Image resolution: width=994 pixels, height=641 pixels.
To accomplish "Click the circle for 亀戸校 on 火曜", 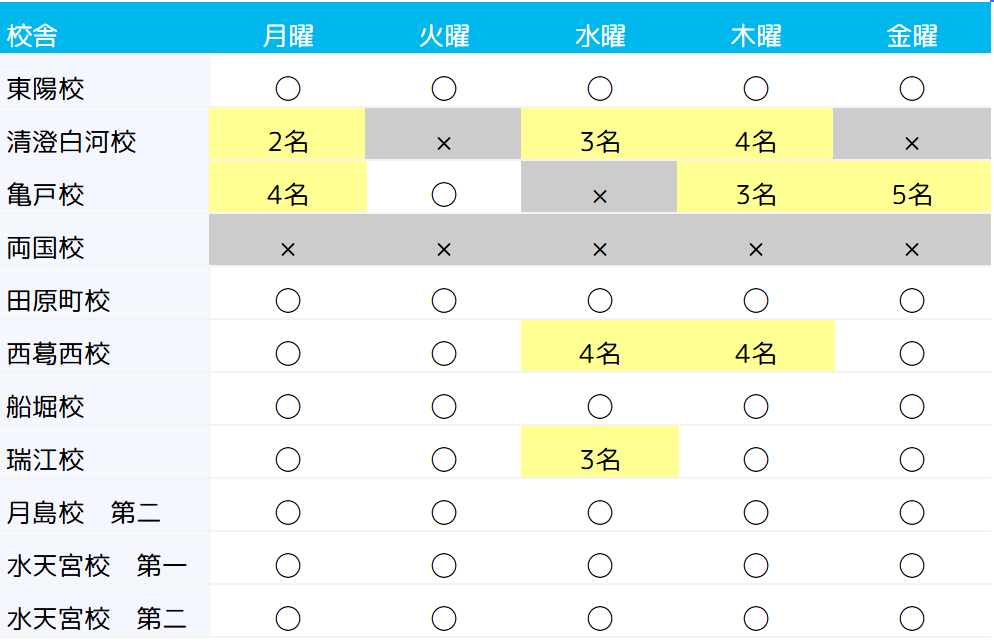I will coord(444,195).
